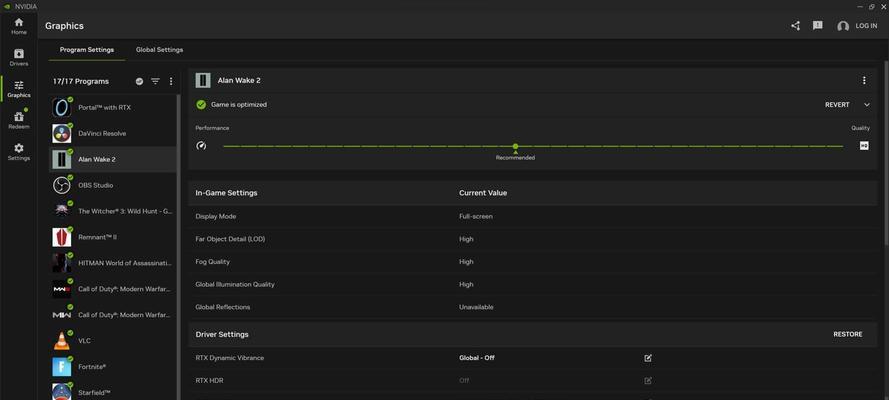Open Alan Wake 2 more options menu

(863, 80)
